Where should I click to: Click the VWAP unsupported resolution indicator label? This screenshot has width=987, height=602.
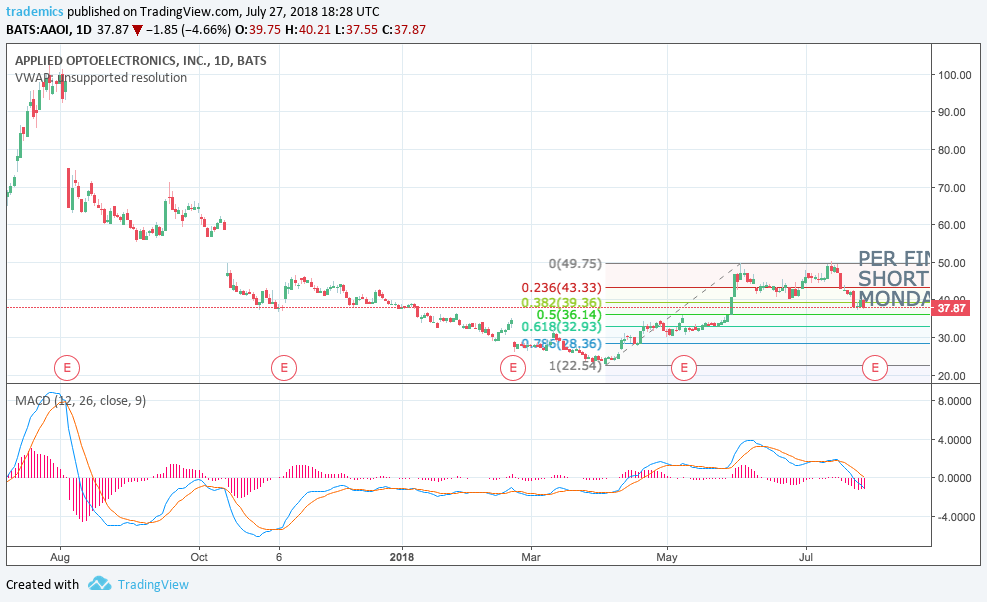(x=101, y=77)
